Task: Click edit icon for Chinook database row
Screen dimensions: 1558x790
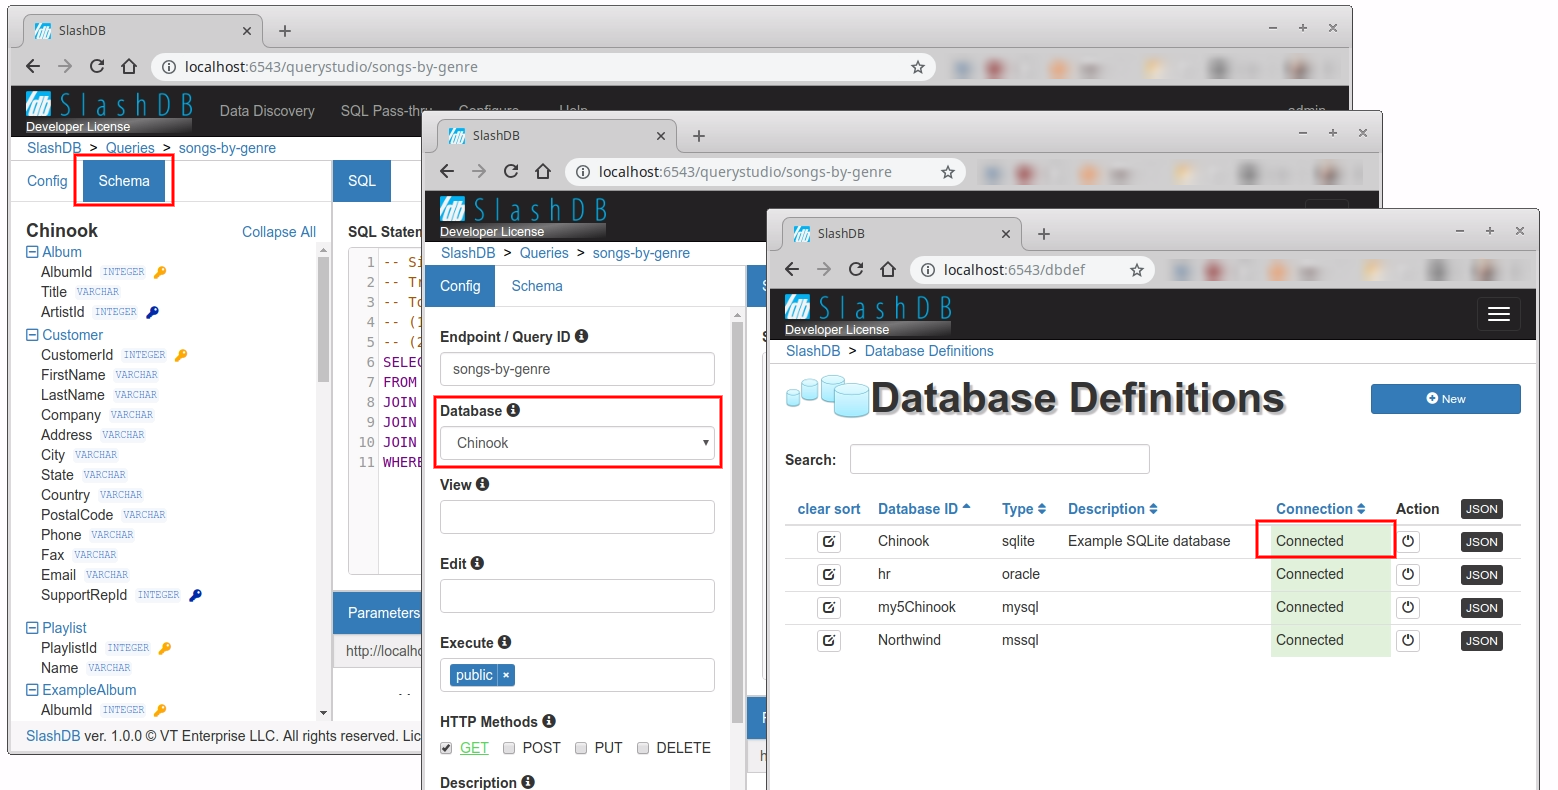Action: 829,542
